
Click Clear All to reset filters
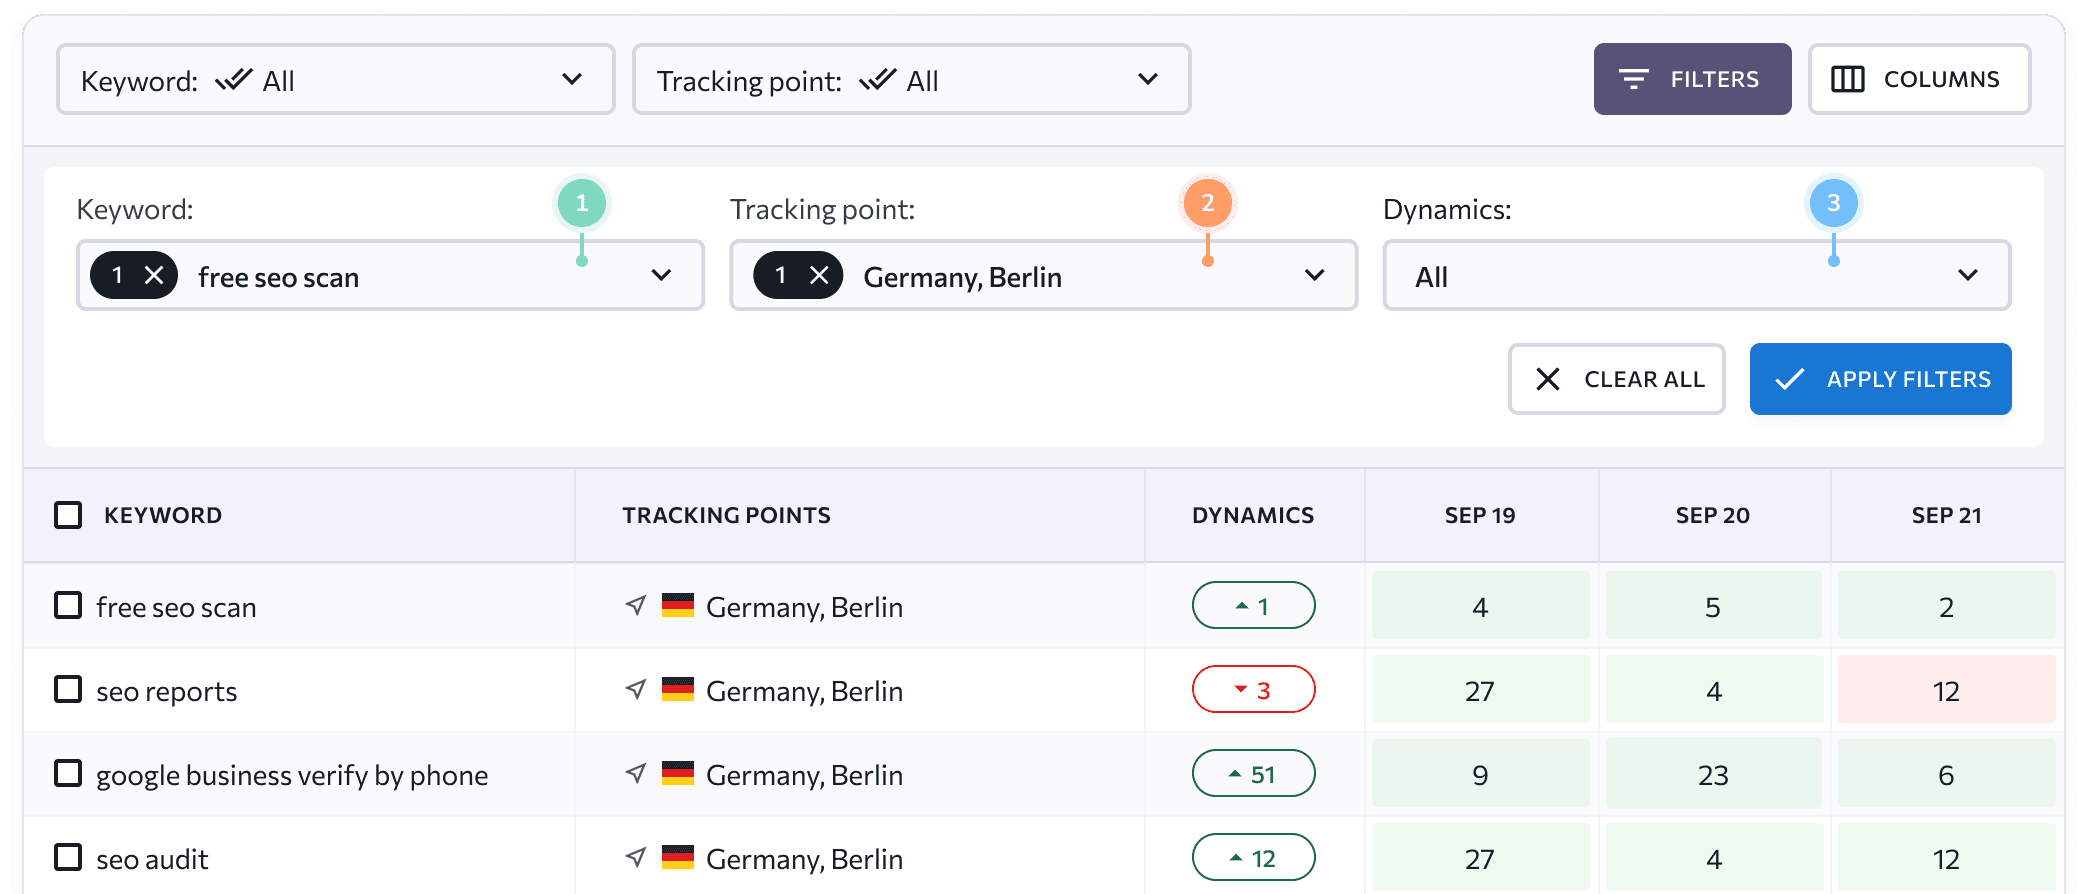point(1617,379)
